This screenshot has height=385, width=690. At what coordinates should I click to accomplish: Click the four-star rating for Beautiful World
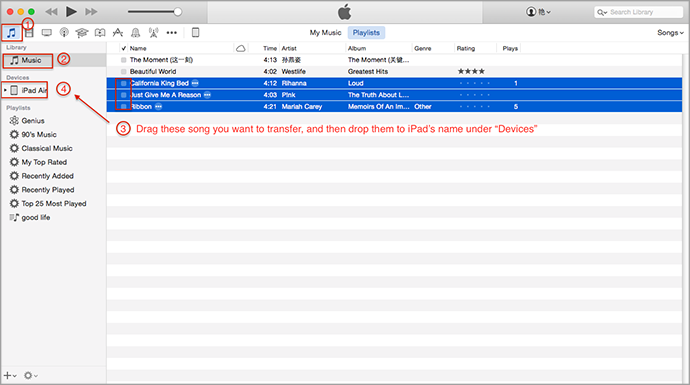click(471, 71)
